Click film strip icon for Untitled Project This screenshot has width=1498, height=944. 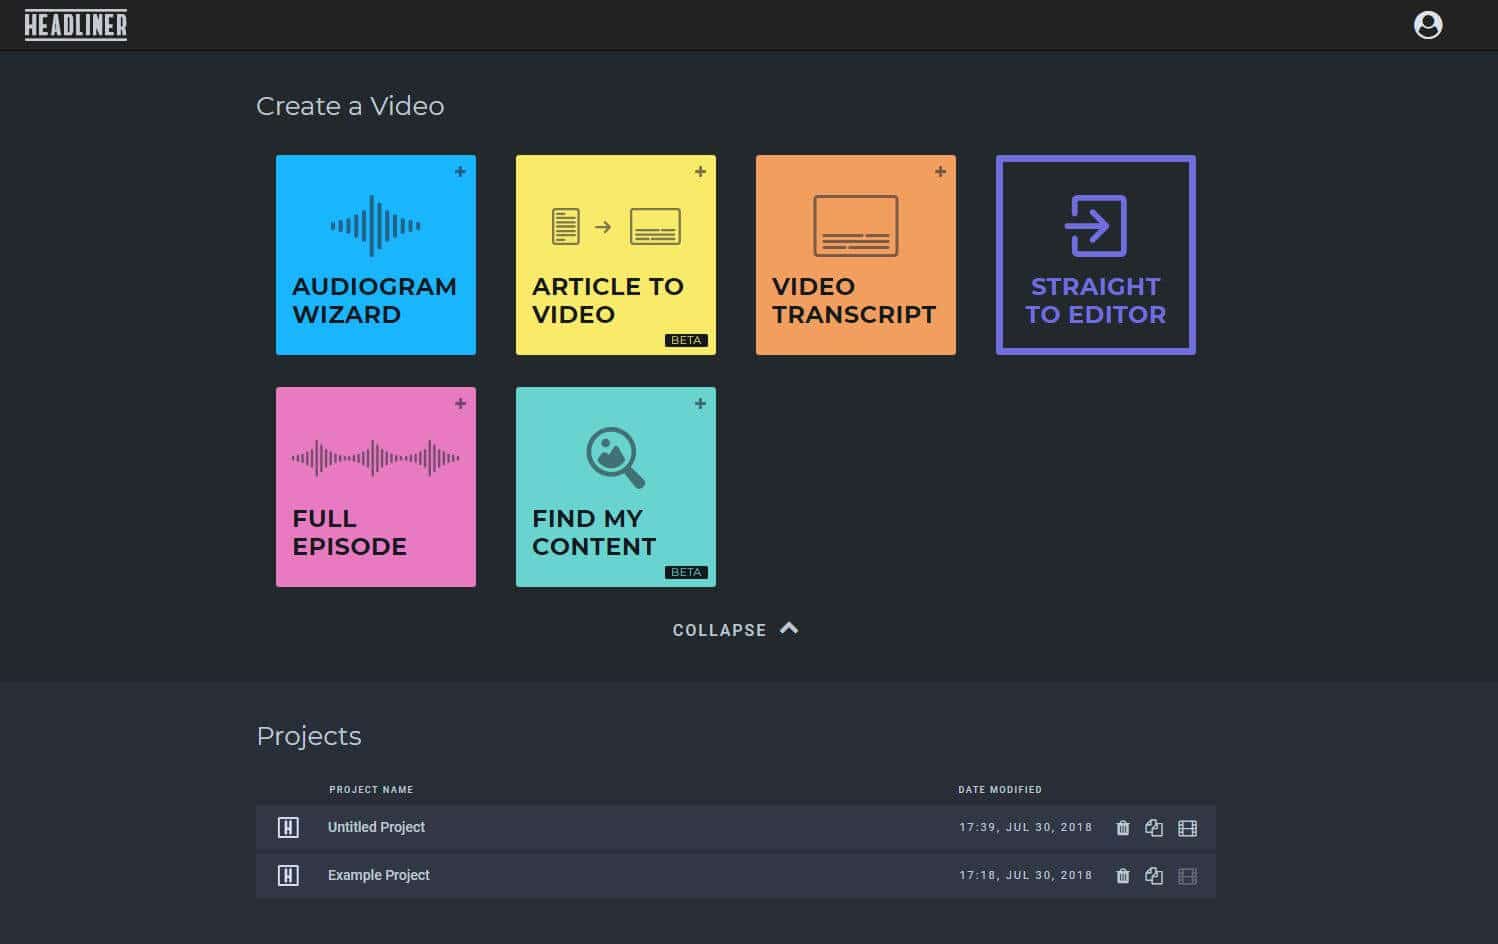[1187, 828]
